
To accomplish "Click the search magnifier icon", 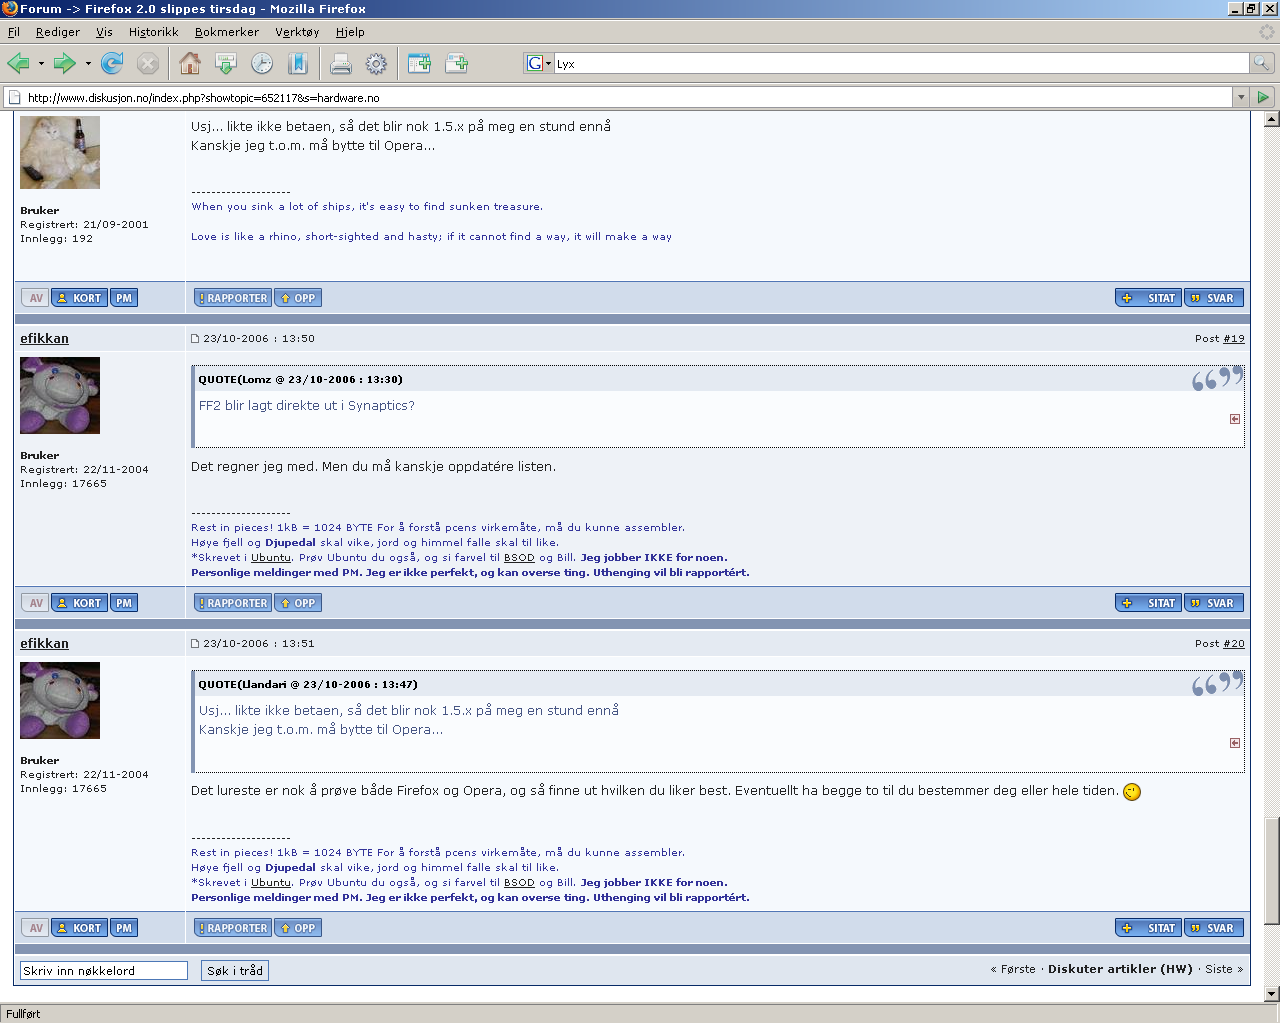I will click(x=1262, y=64).
